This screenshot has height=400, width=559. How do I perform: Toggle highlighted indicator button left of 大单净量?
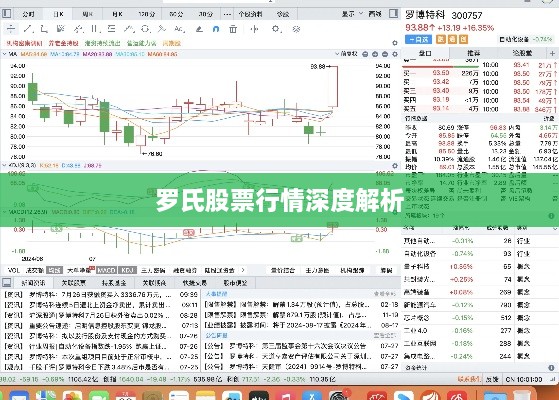[x=54, y=270]
